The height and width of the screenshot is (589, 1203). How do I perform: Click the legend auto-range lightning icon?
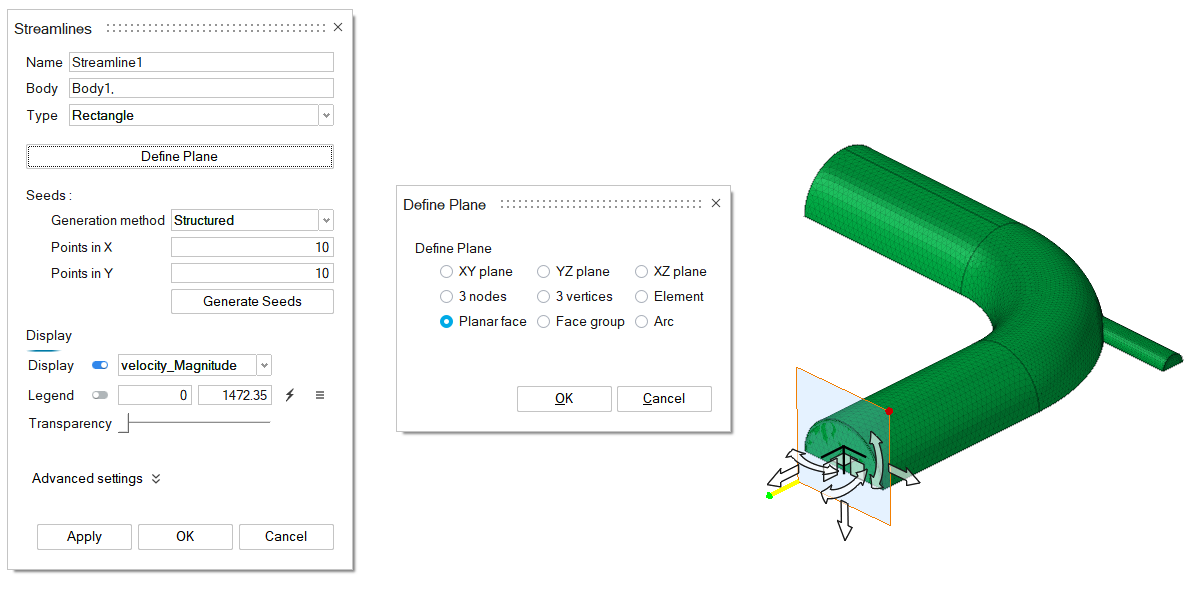(290, 395)
